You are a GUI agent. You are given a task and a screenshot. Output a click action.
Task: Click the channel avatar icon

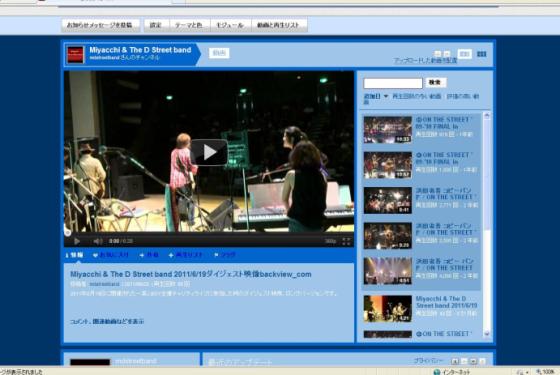coord(75,55)
